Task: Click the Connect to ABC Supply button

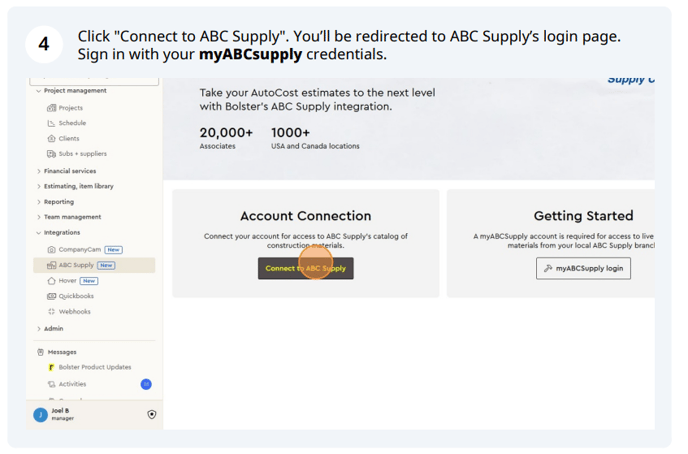Action: [305, 268]
